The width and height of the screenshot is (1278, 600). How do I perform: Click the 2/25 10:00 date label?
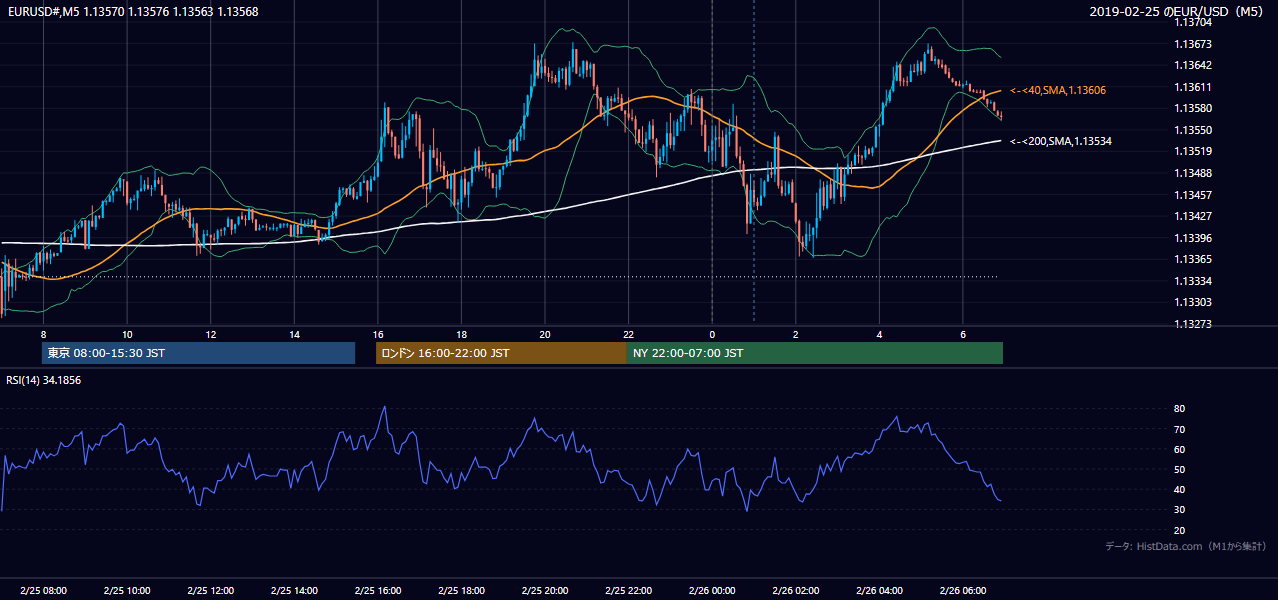[x=127, y=591]
